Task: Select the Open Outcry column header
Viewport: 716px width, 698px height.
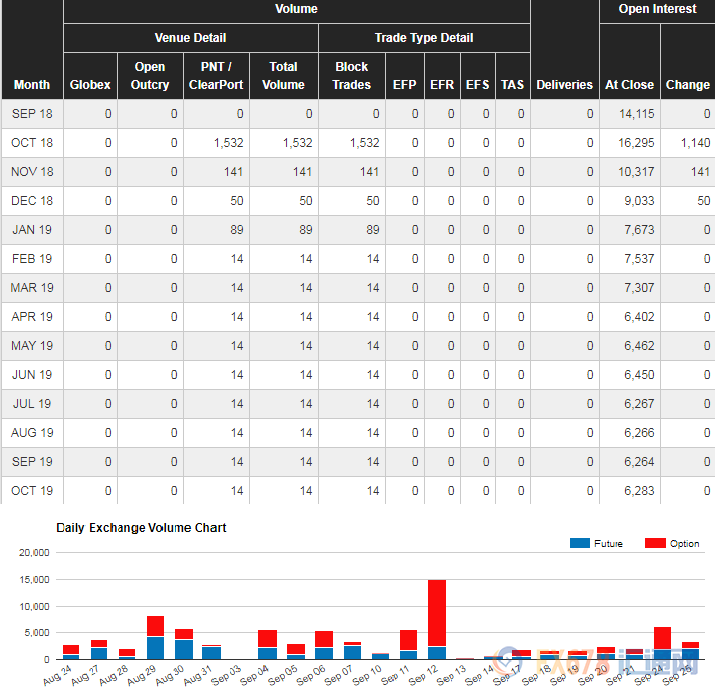Action: tap(150, 76)
